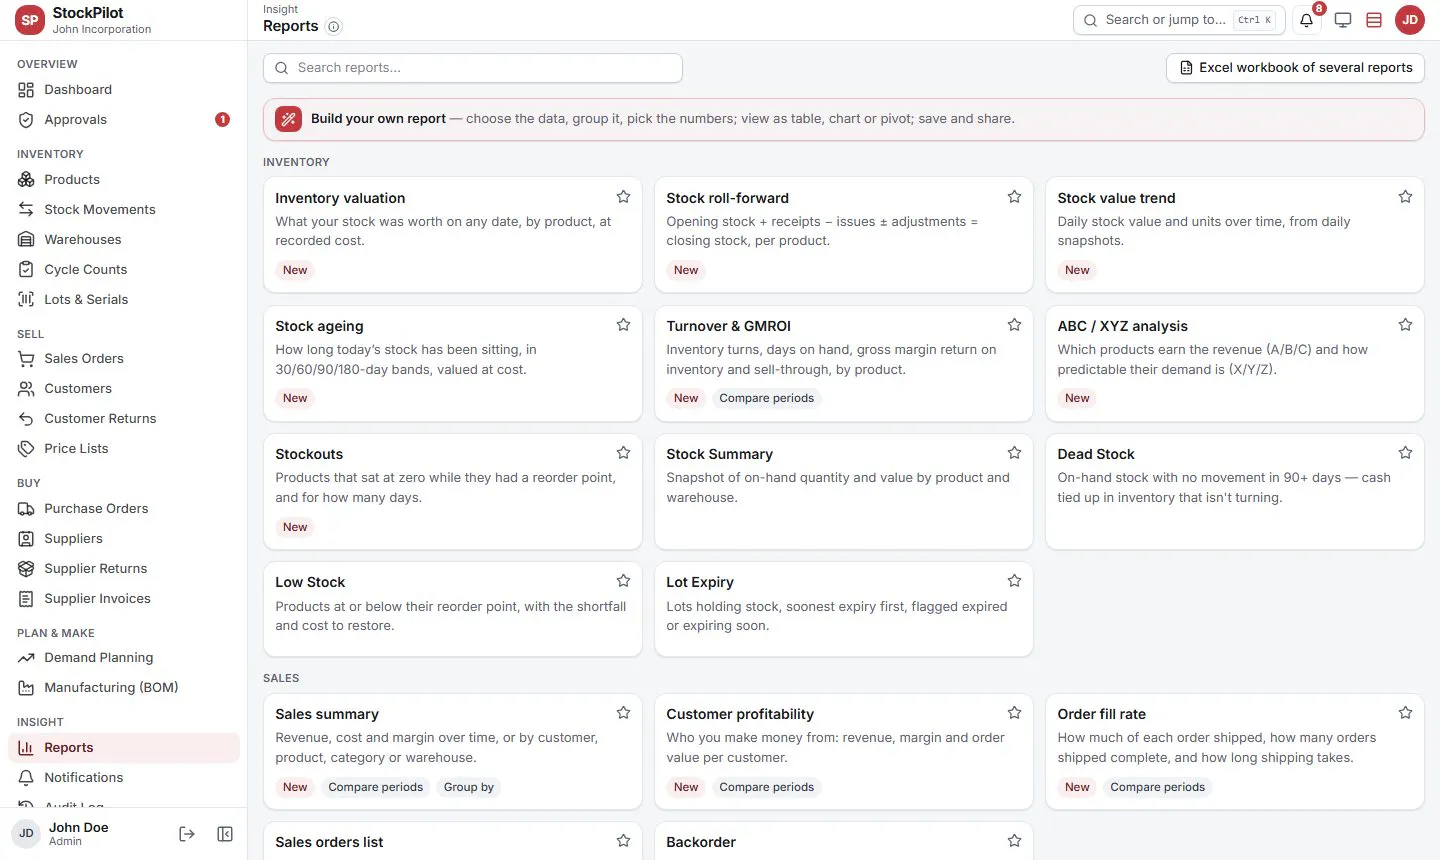Toggle favorite star on ABC / XYZ analysis
Screen dimensions: 1440x860
(x=1405, y=325)
